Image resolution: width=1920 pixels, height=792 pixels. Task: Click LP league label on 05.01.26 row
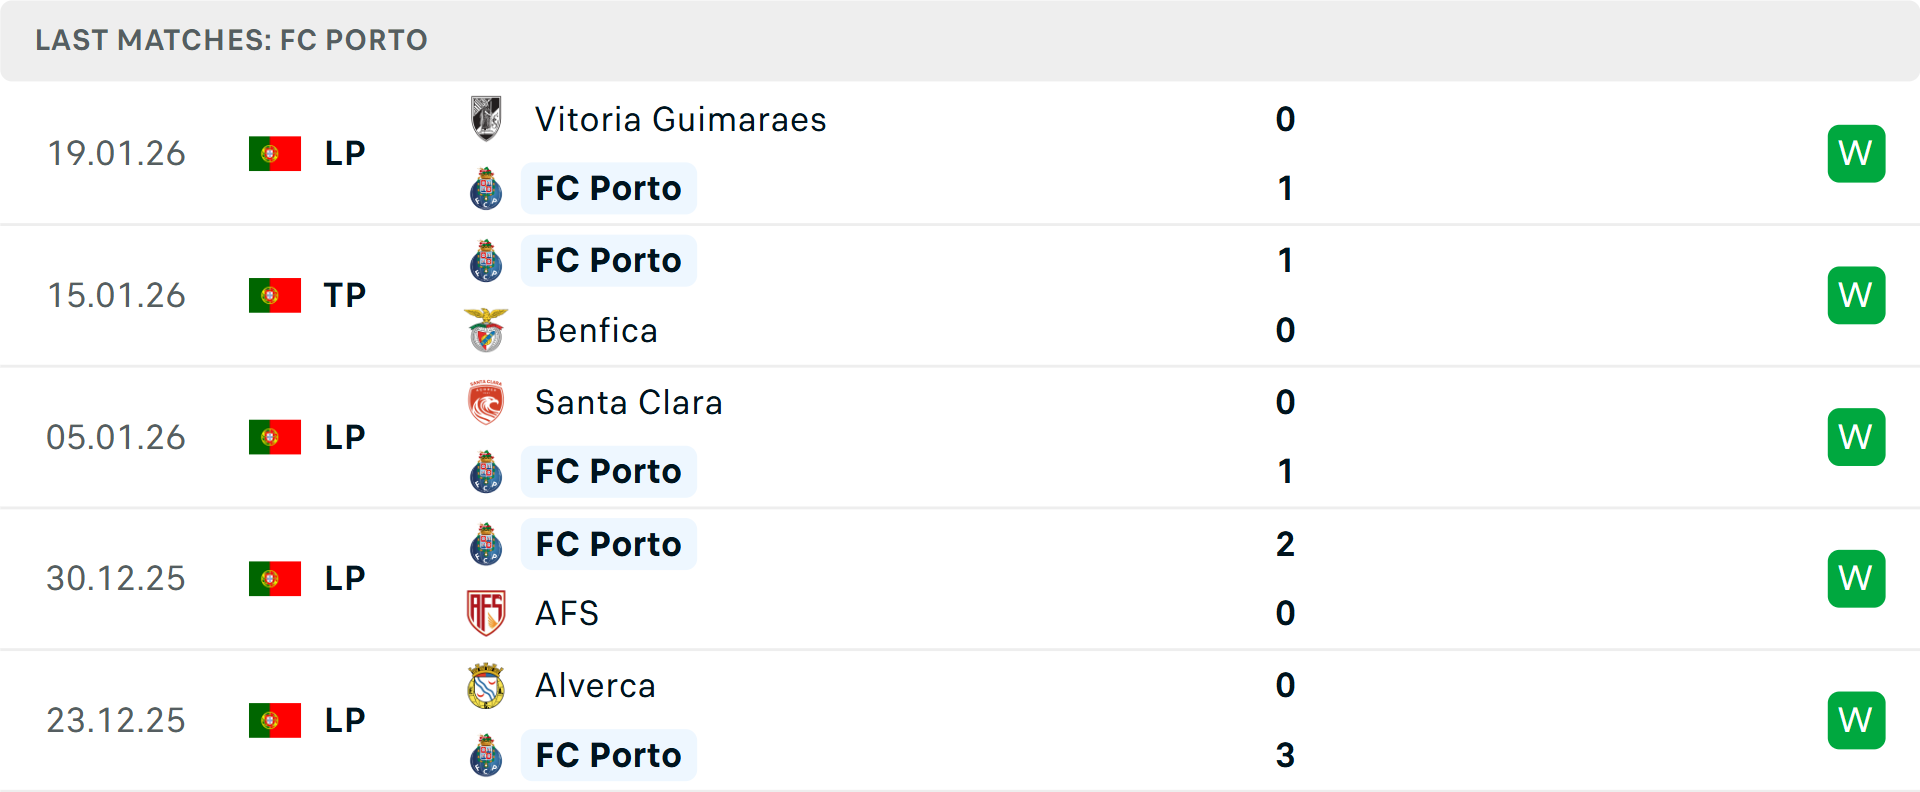[x=345, y=437]
